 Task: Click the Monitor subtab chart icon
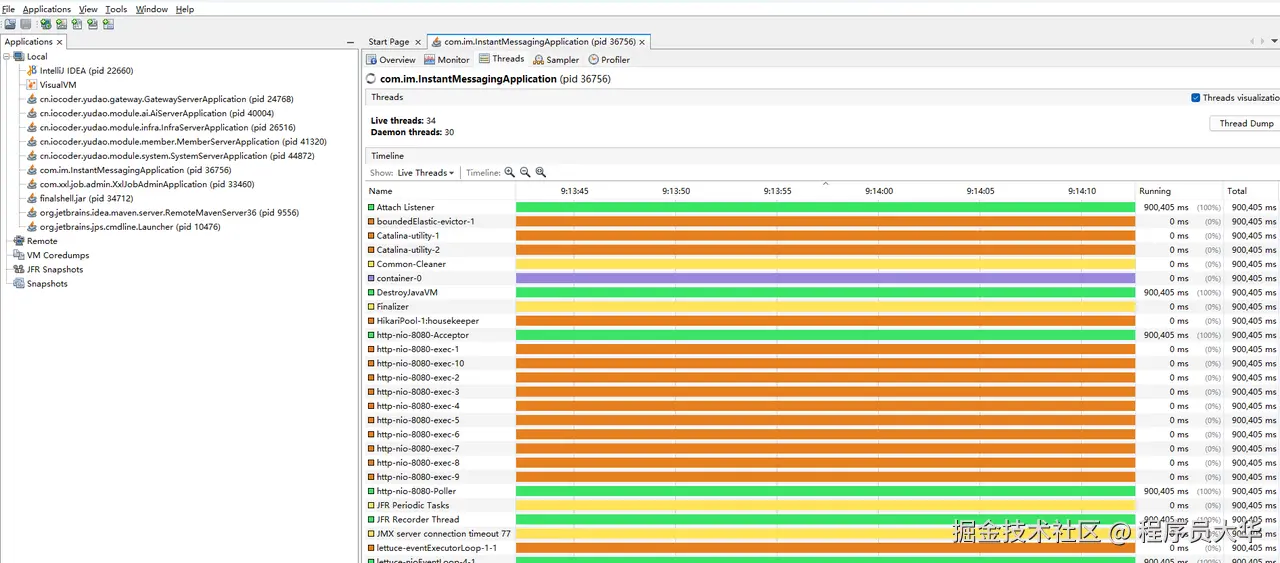(x=430, y=60)
